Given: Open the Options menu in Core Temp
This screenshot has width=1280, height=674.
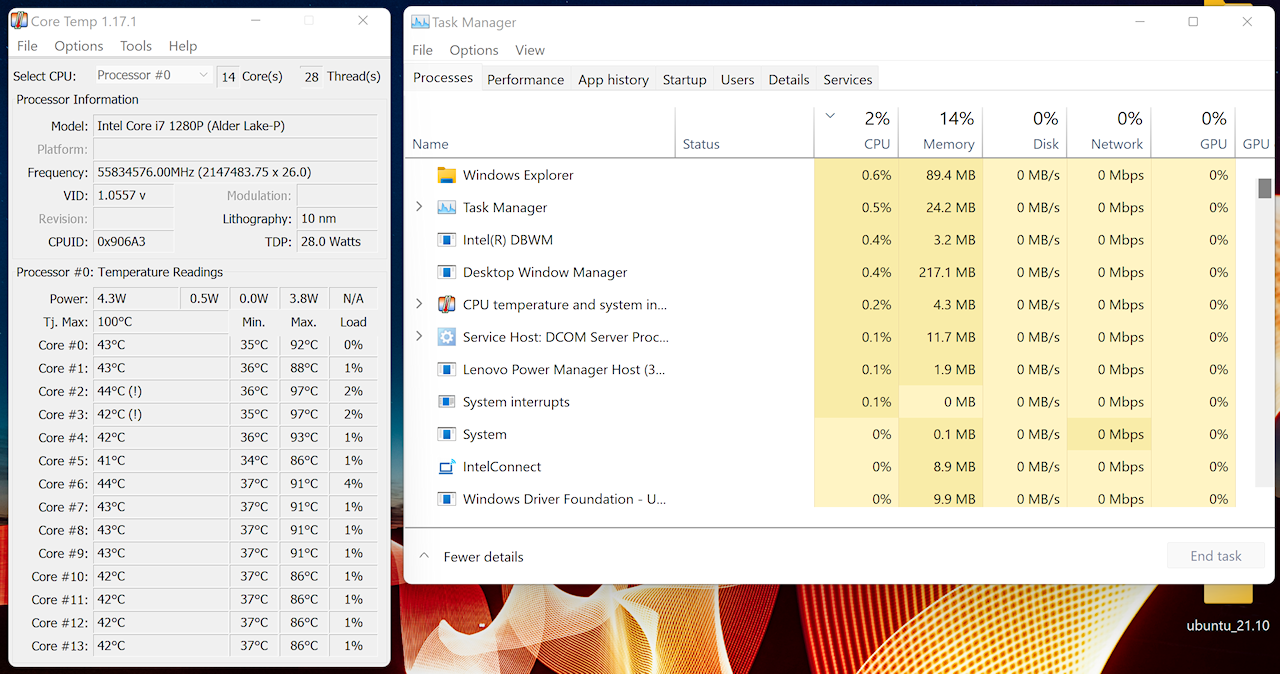Looking at the screenshot, I should click(x=79, y=46).
